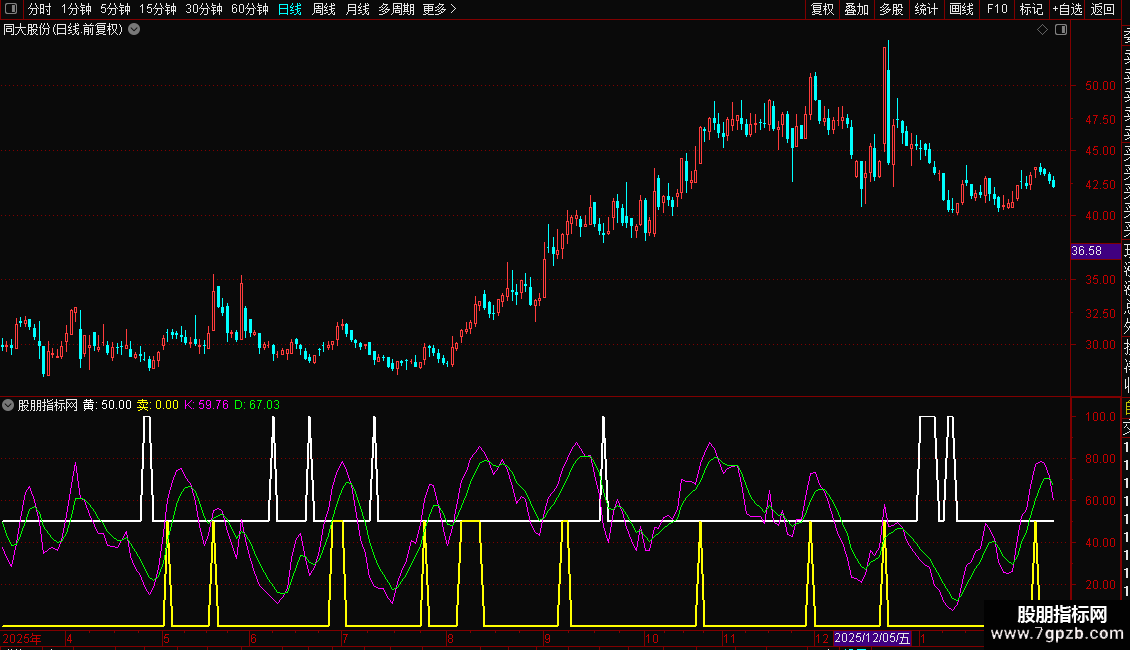Open the 统计 statistics tool
The height and width of the screenshot is (650, 1130).
pyautogui.click(x=926, y=9)
